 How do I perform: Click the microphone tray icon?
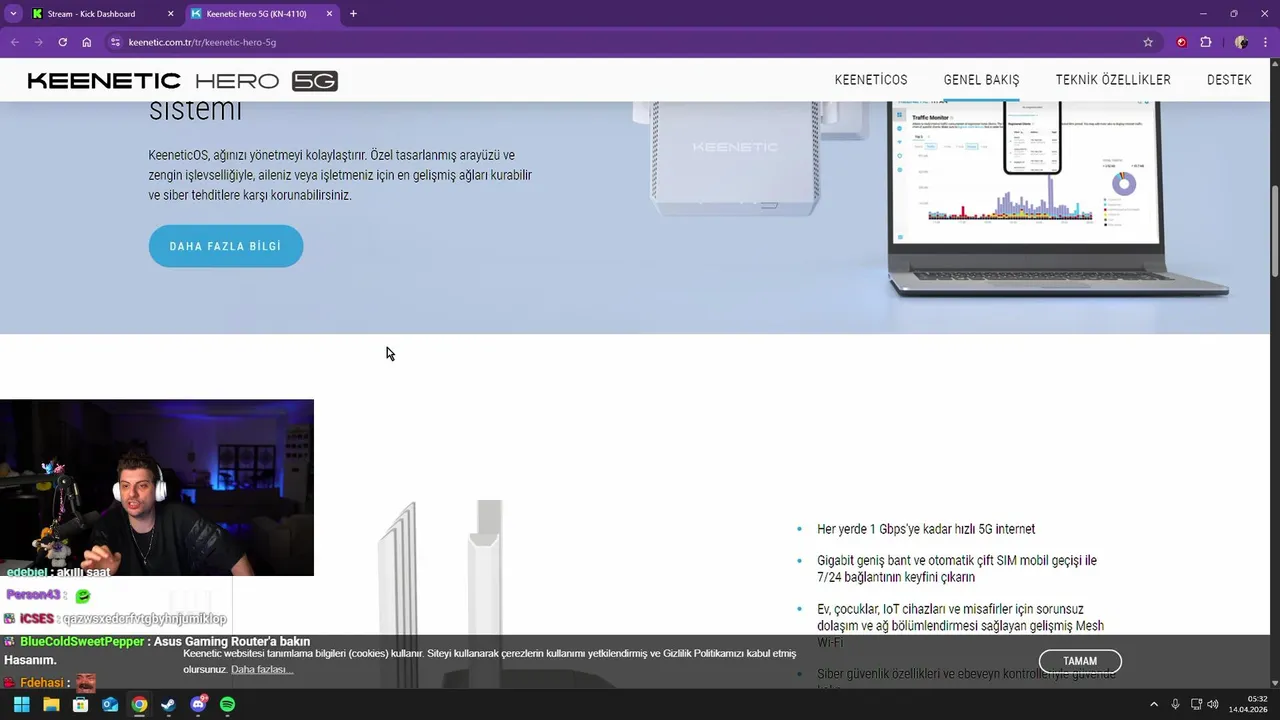[1175, 704]
